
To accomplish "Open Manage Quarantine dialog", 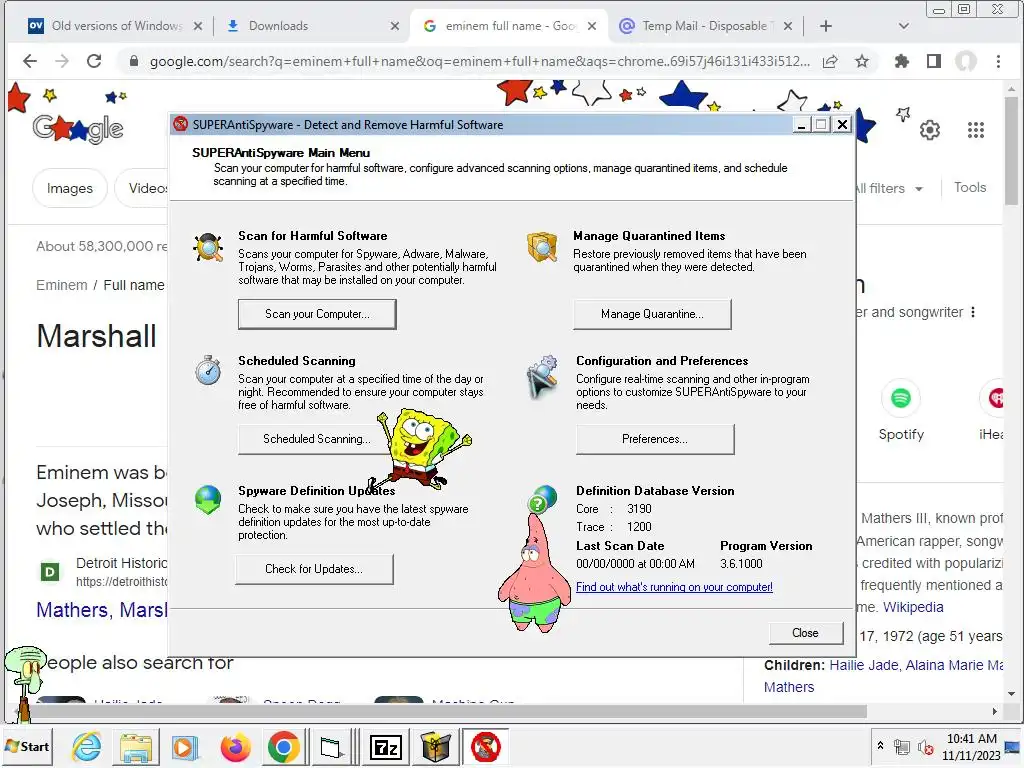I will (x=652, y=314).
